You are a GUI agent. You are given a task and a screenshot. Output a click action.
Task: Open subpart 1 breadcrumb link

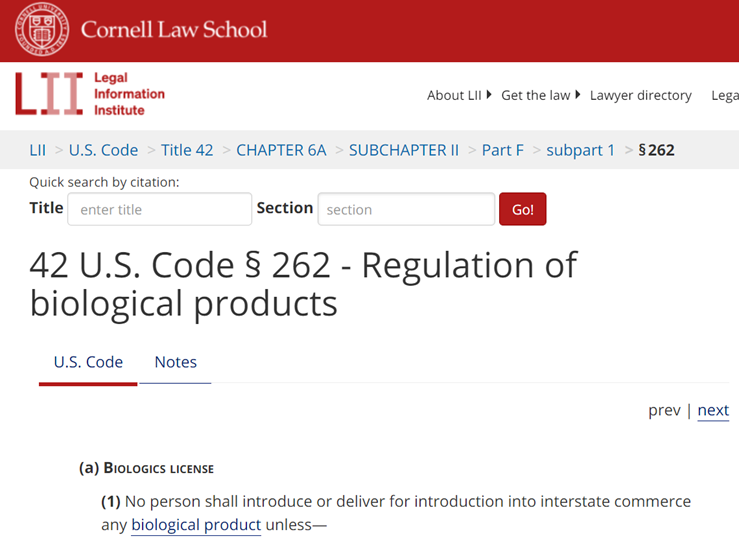[580, 150]
